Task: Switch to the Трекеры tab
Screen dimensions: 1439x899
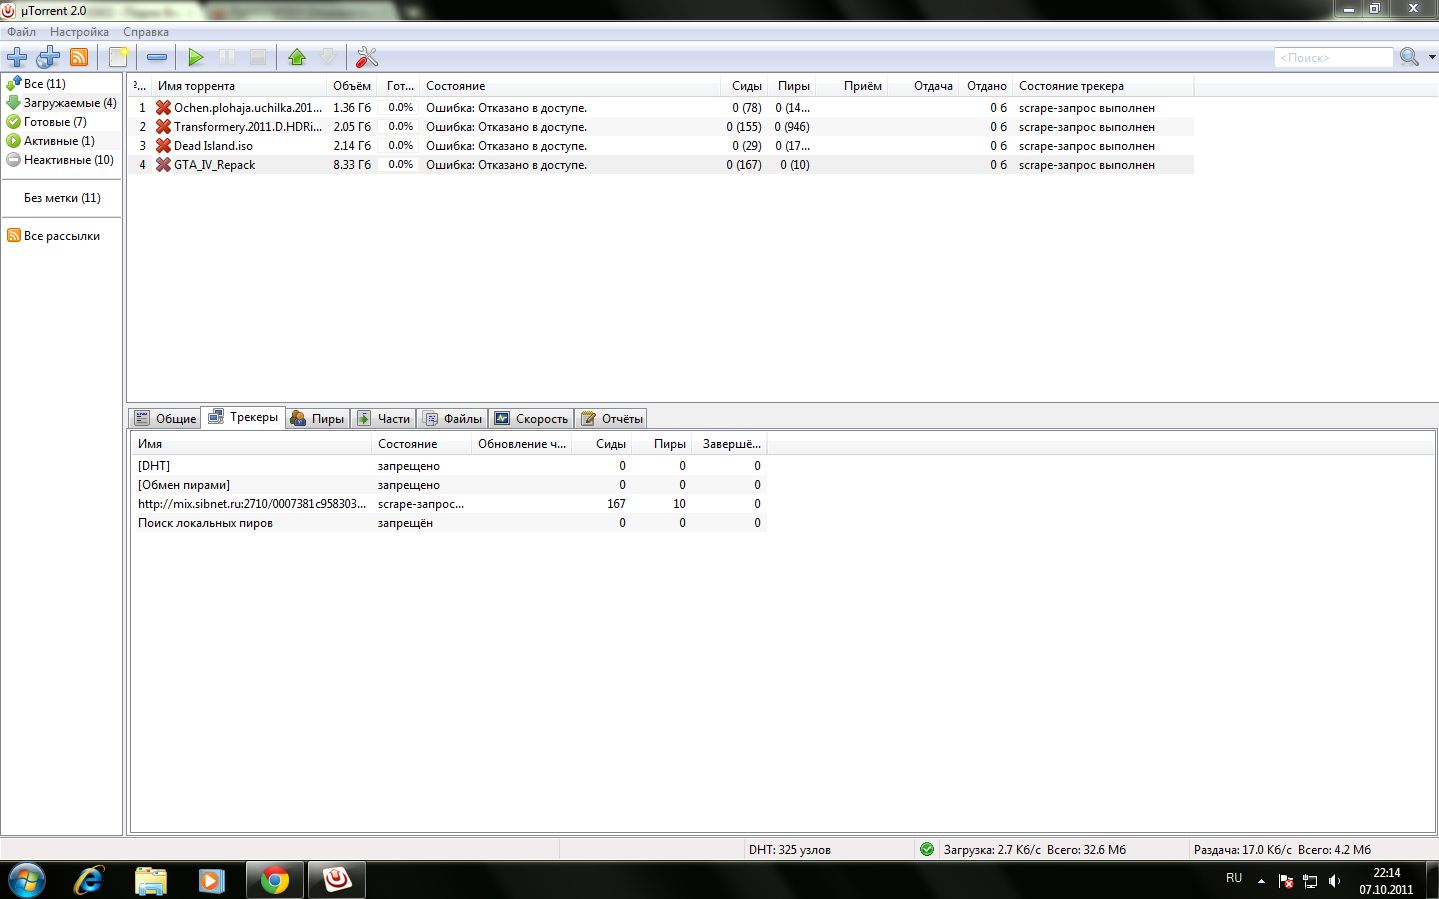Action: [243, 417]
